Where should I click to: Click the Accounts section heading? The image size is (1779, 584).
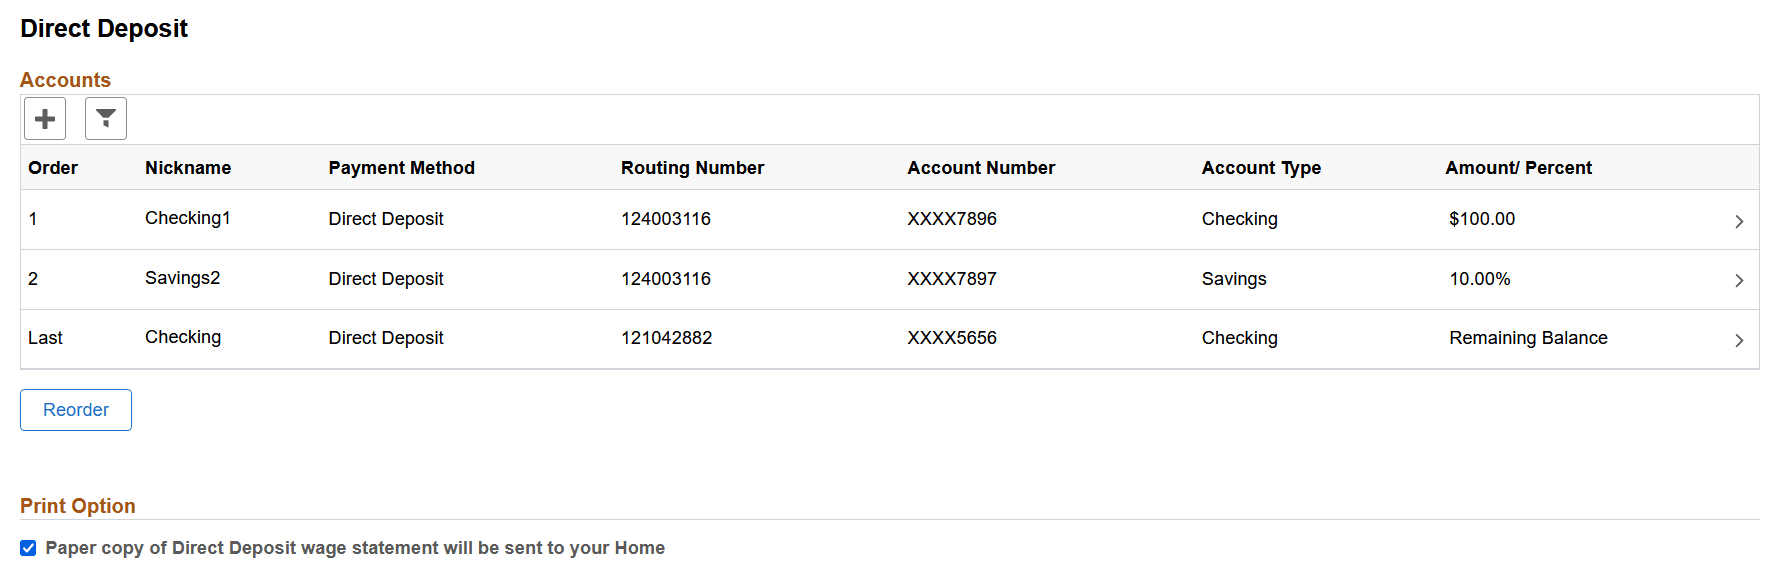click(65, 79)
